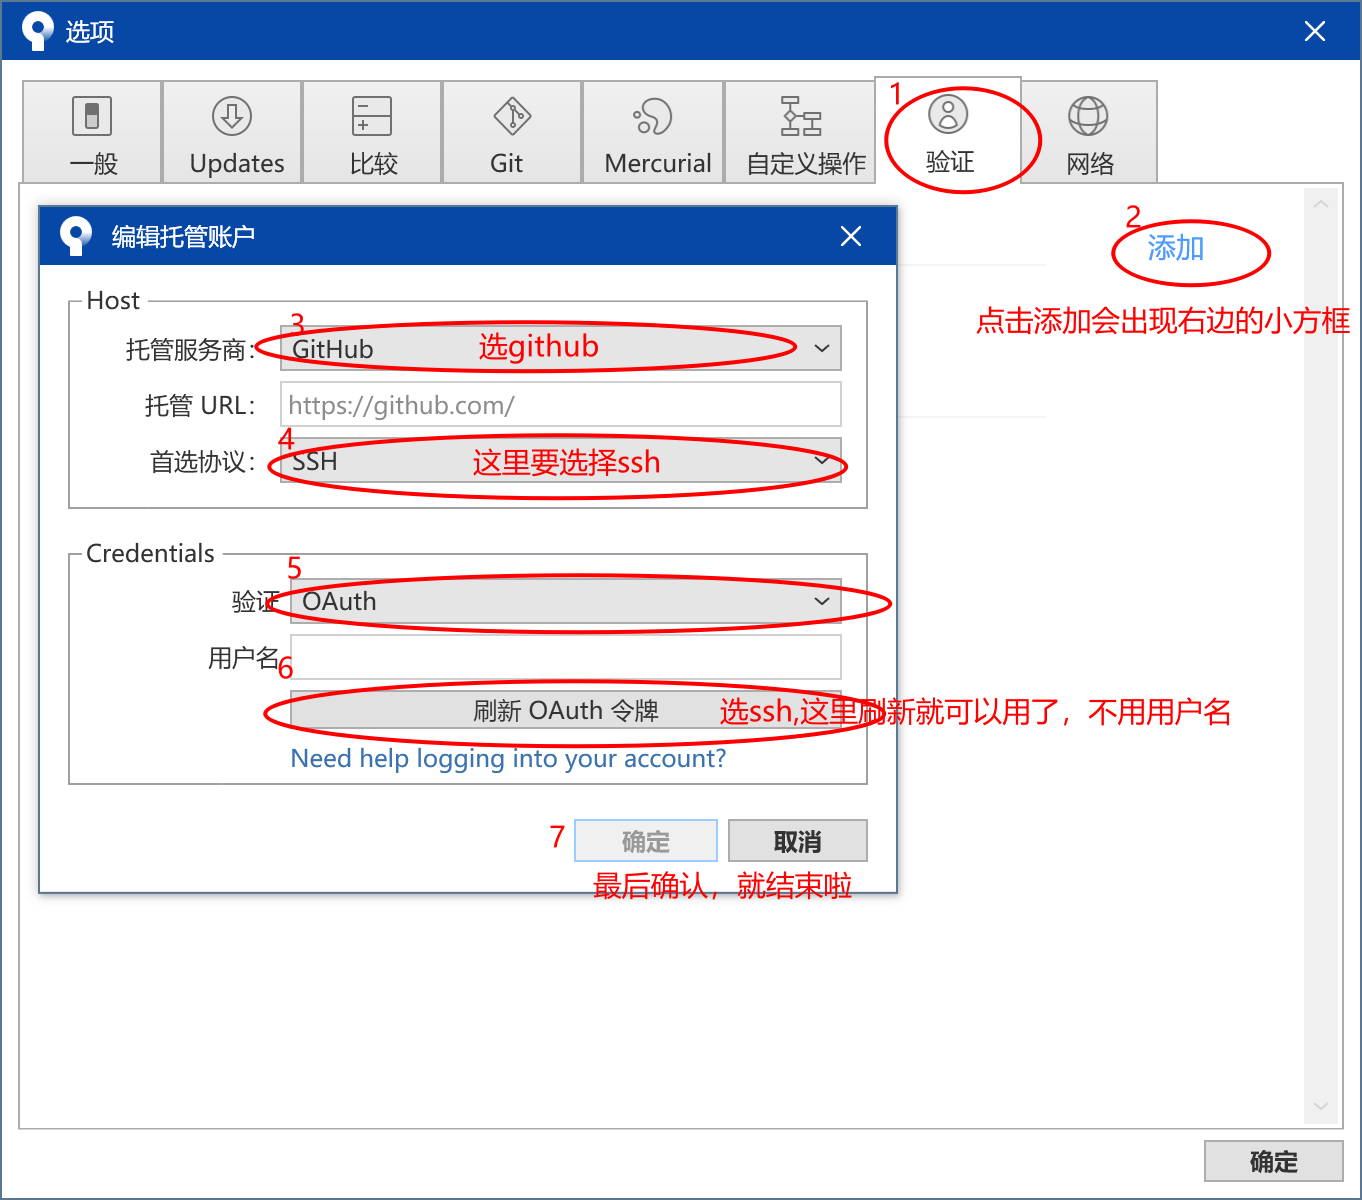Close the 选项 options window
1362x1200 pixels.
[1315, 31]
